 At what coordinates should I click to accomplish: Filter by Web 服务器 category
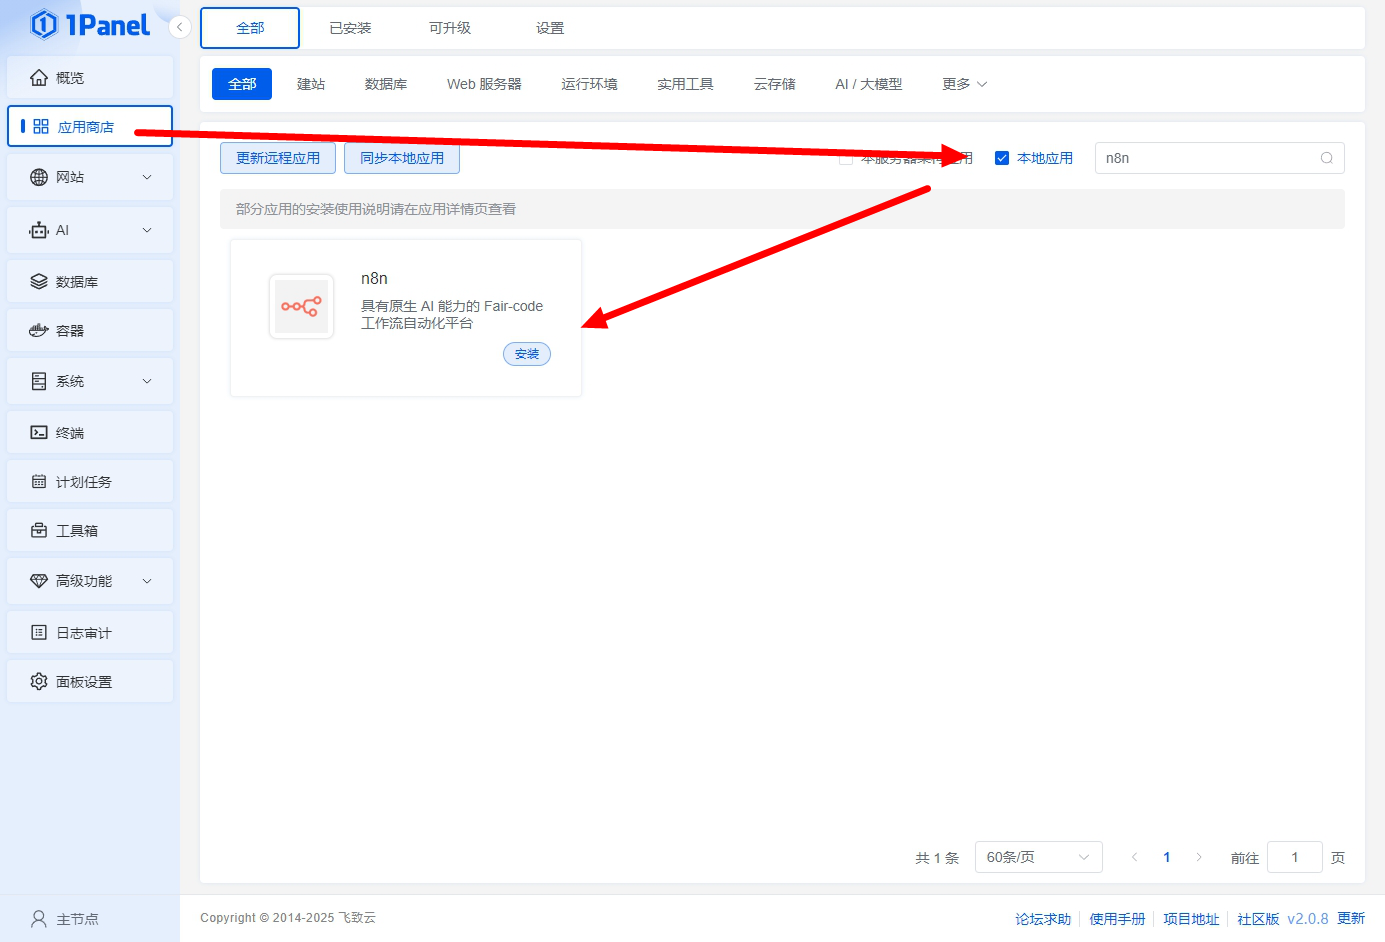484,84
